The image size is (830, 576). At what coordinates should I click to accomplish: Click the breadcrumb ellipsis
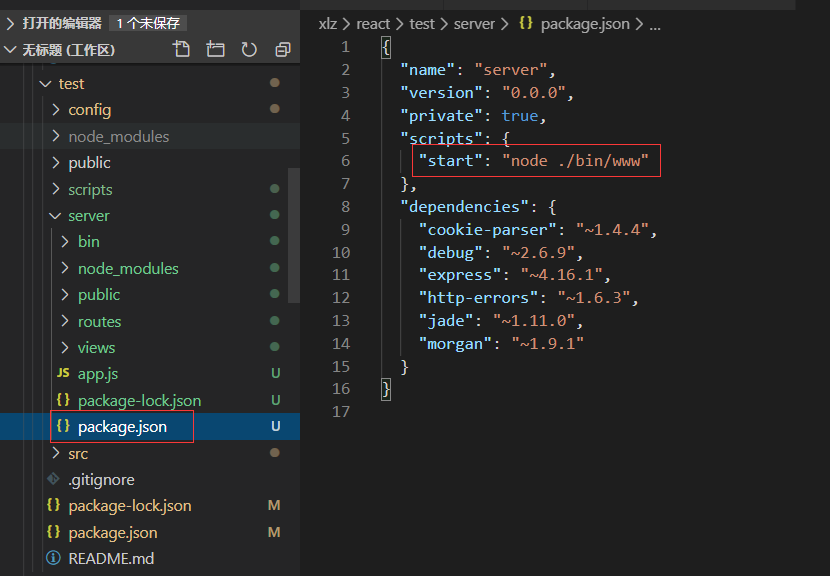(655, 25)
